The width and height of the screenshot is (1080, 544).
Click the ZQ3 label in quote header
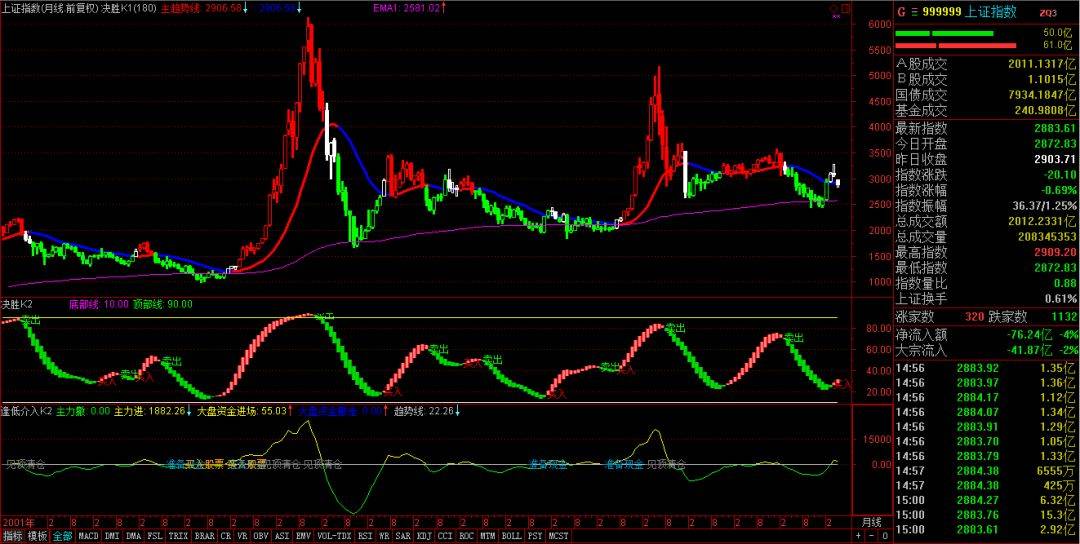click(1048, 13)
